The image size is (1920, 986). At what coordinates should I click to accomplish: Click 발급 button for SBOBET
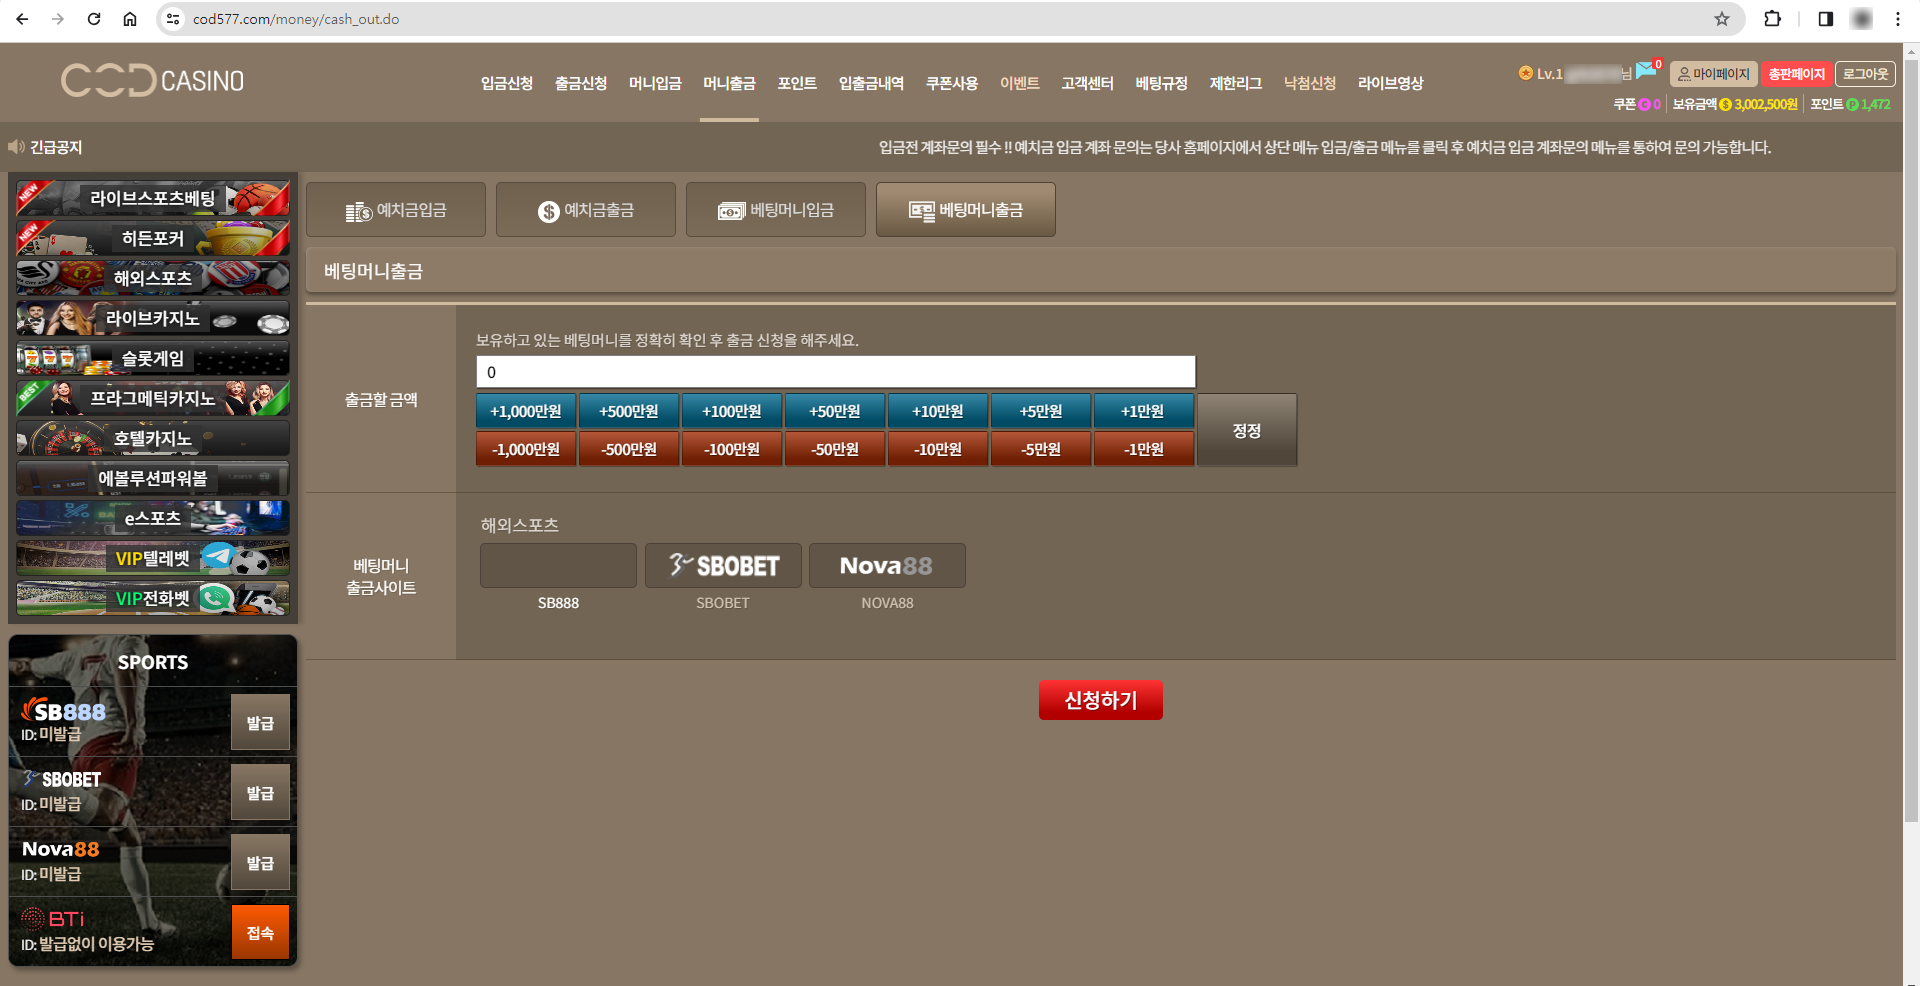[261, 792]
